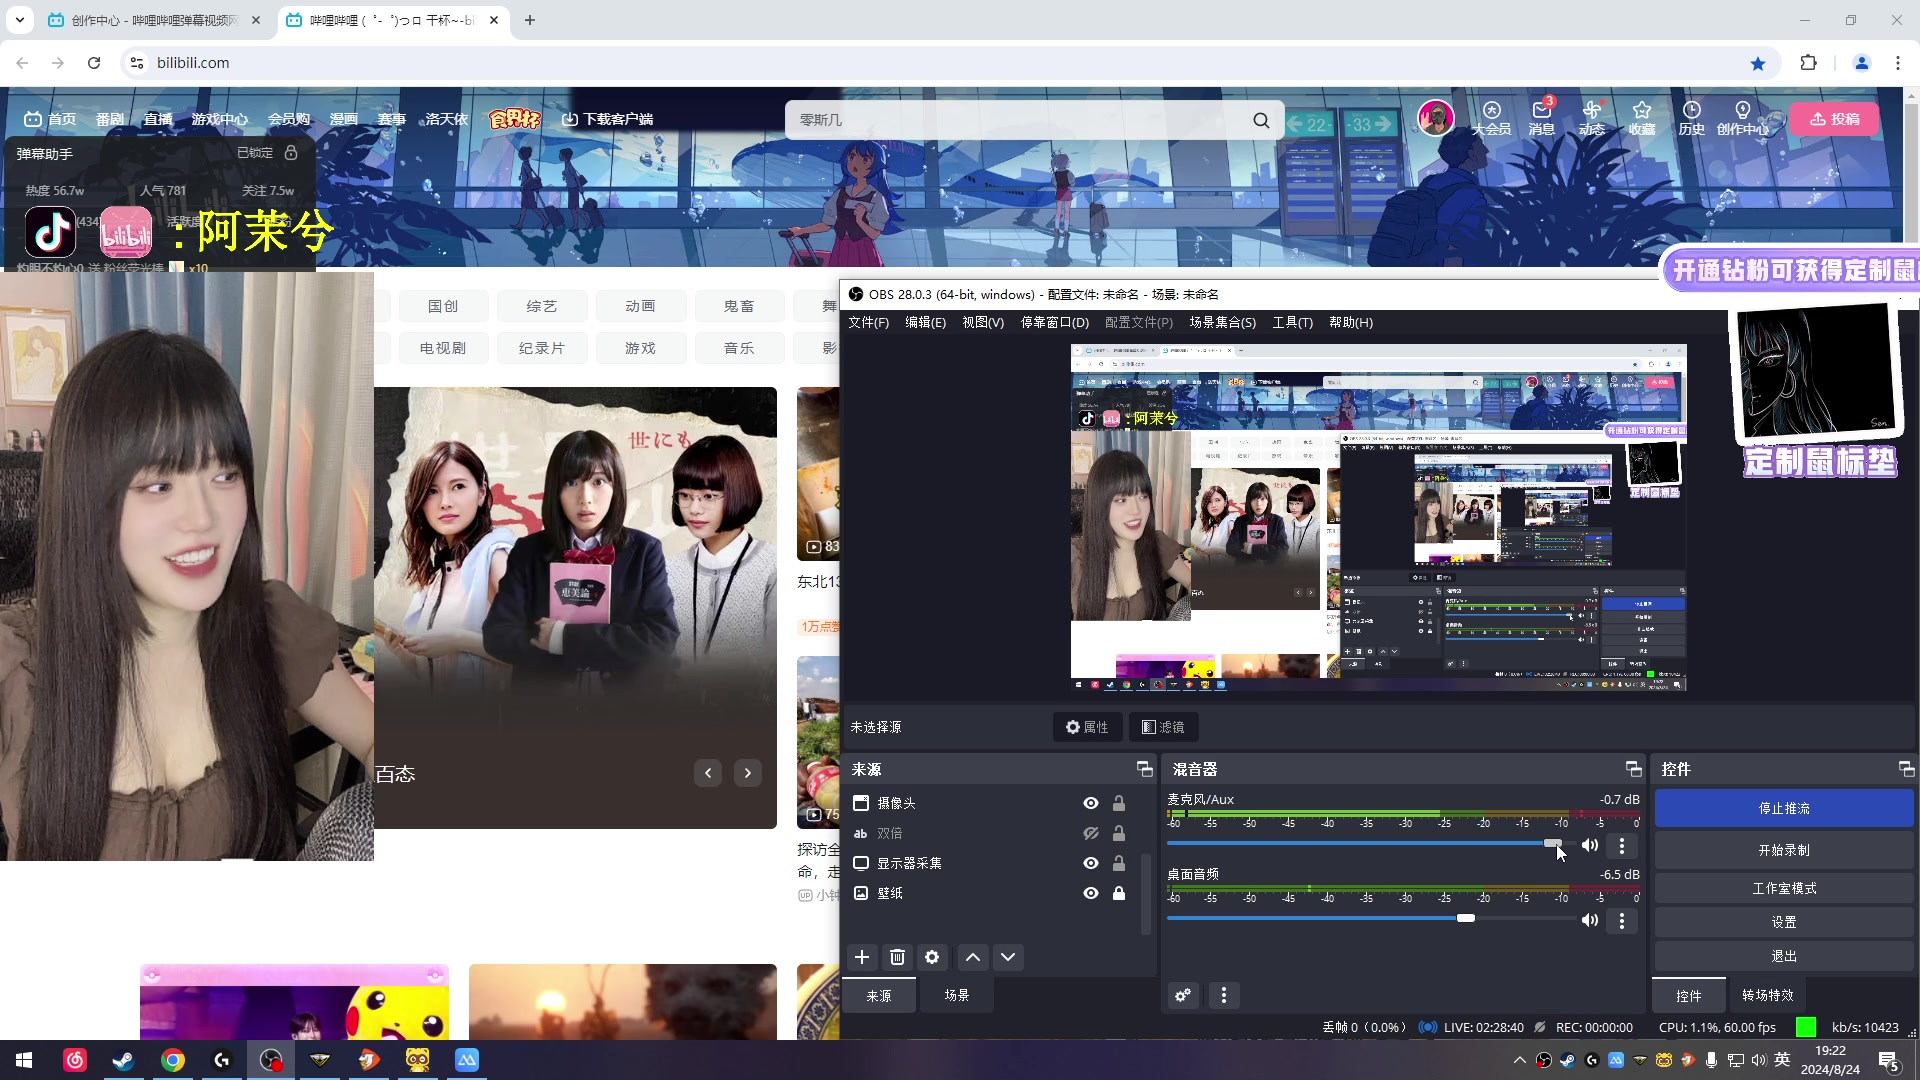Click the pink 投稿 upload button
Image resolution: width=1920 pixels, height=1080 pixels.
1835,119
